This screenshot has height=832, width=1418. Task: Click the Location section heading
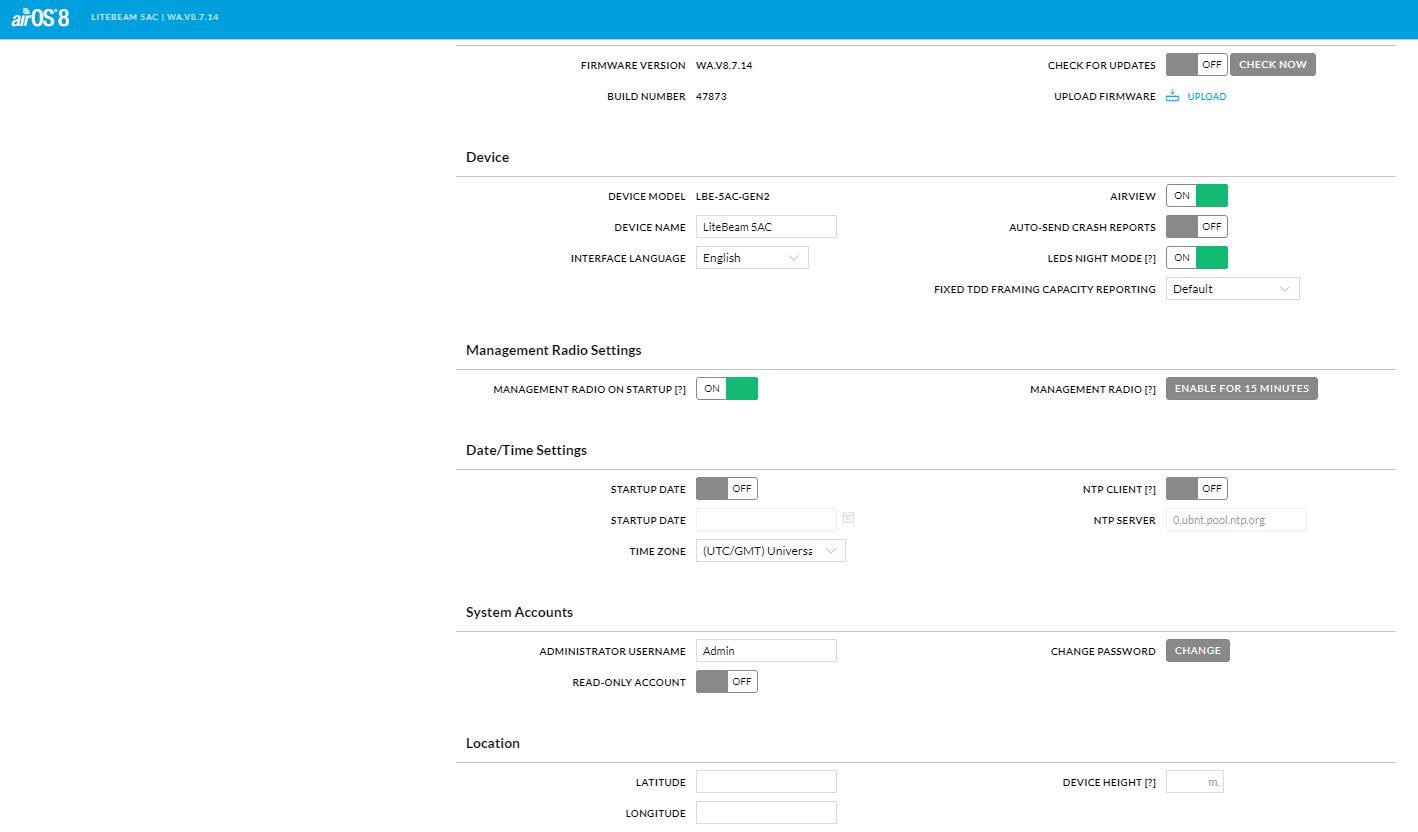click(x=493, y=743)
